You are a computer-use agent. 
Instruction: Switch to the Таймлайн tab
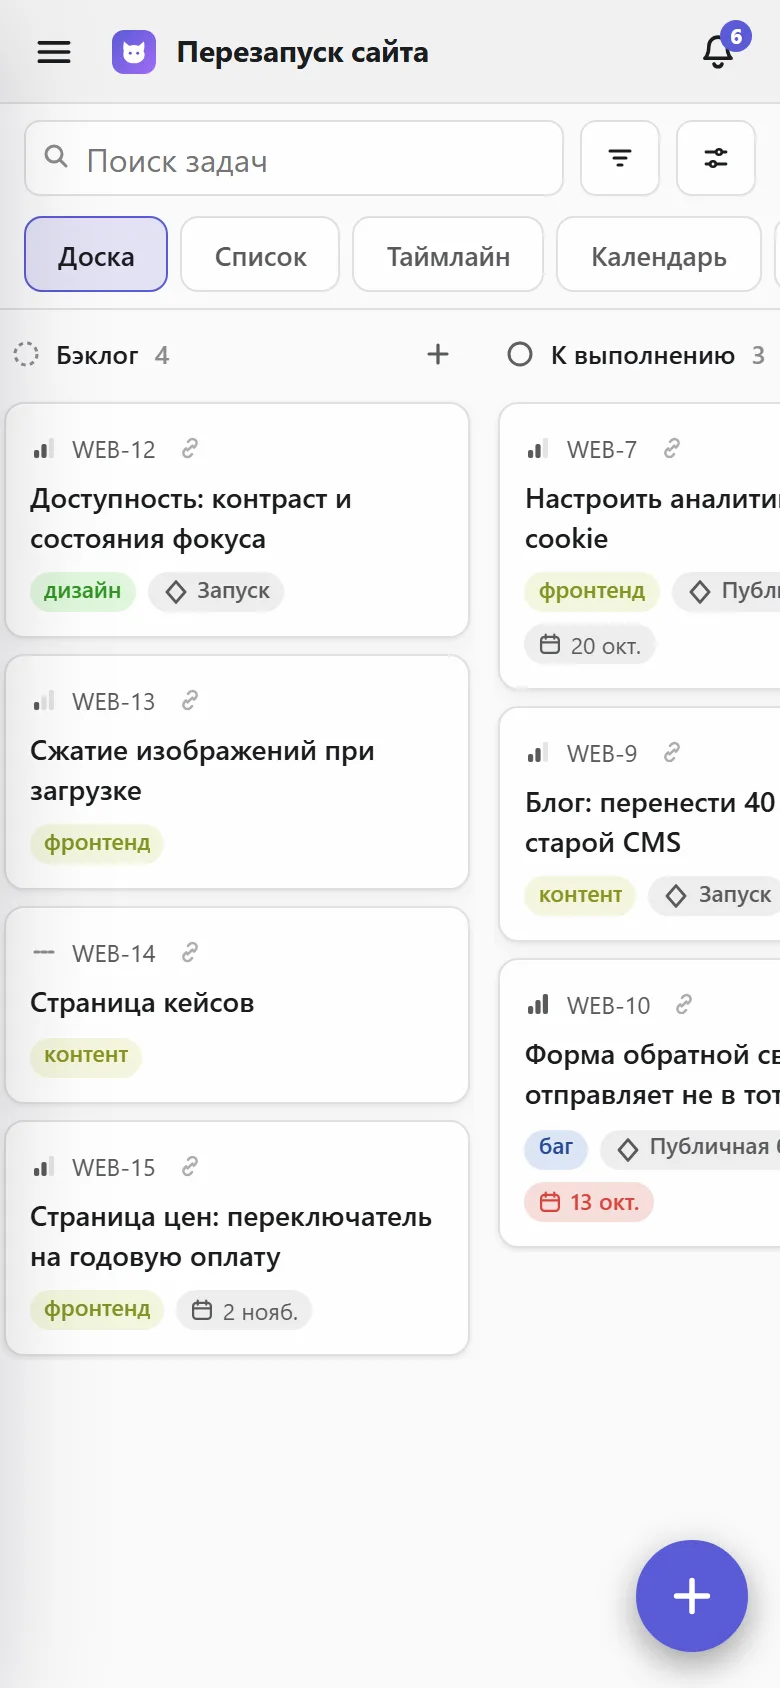[448, 254]
